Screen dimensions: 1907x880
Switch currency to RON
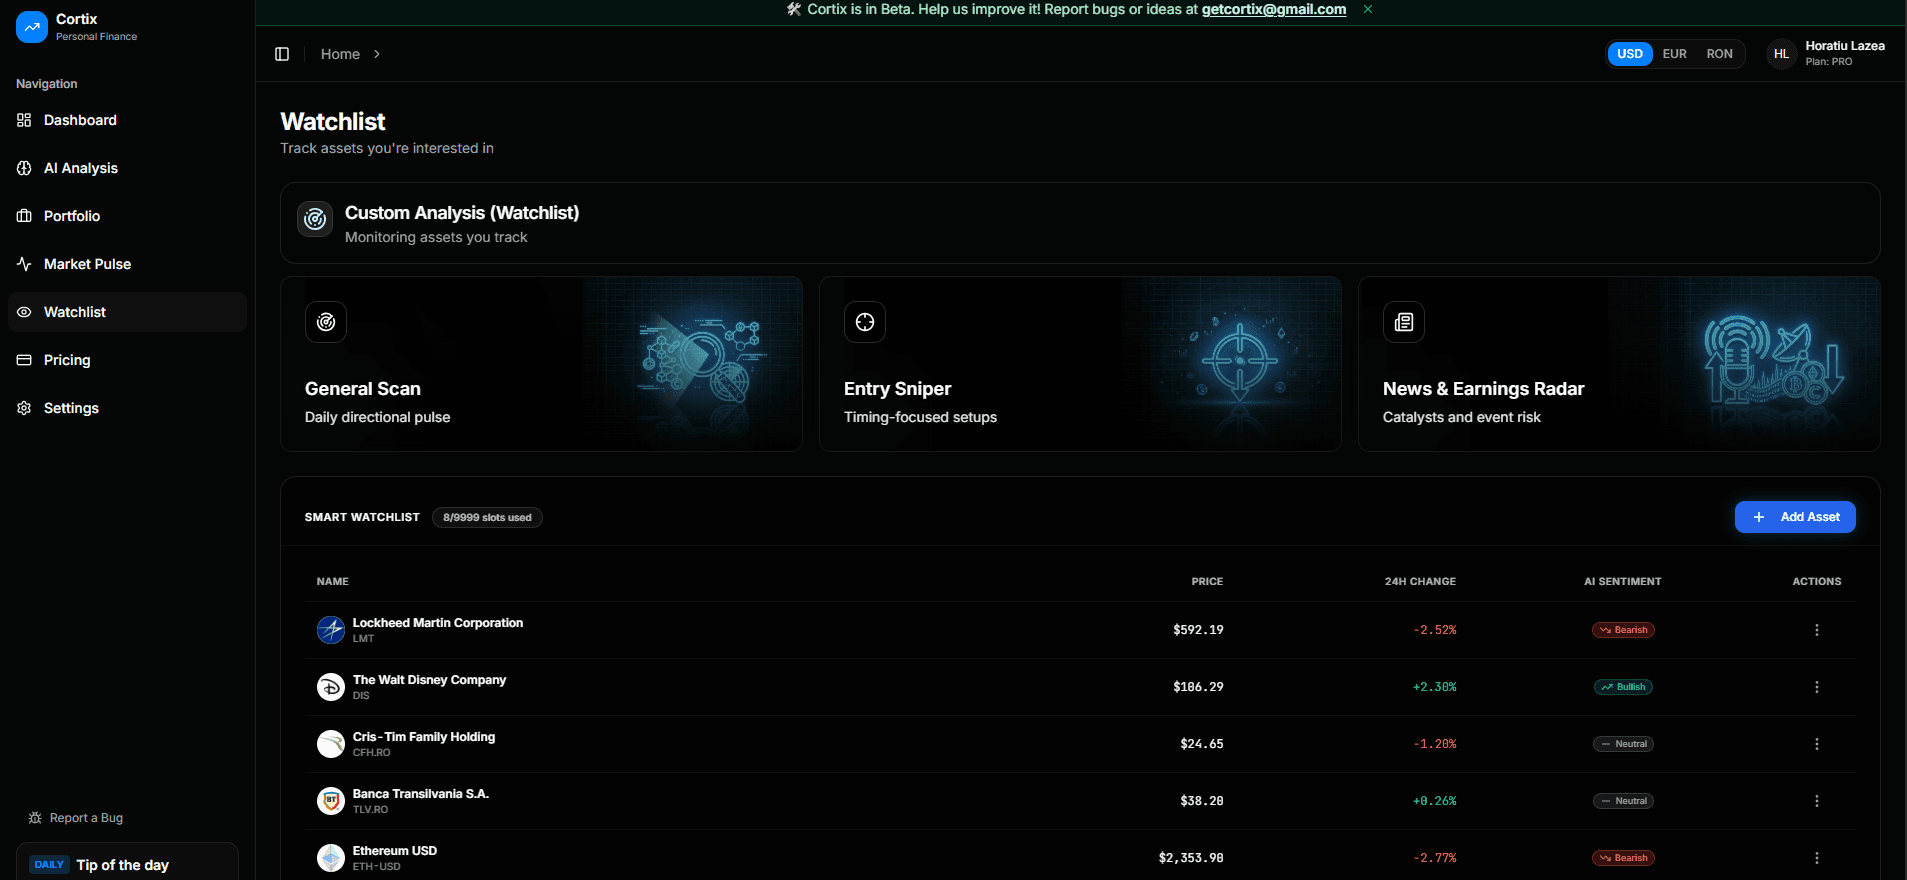pyautogui.click(x=1719, y=54)
